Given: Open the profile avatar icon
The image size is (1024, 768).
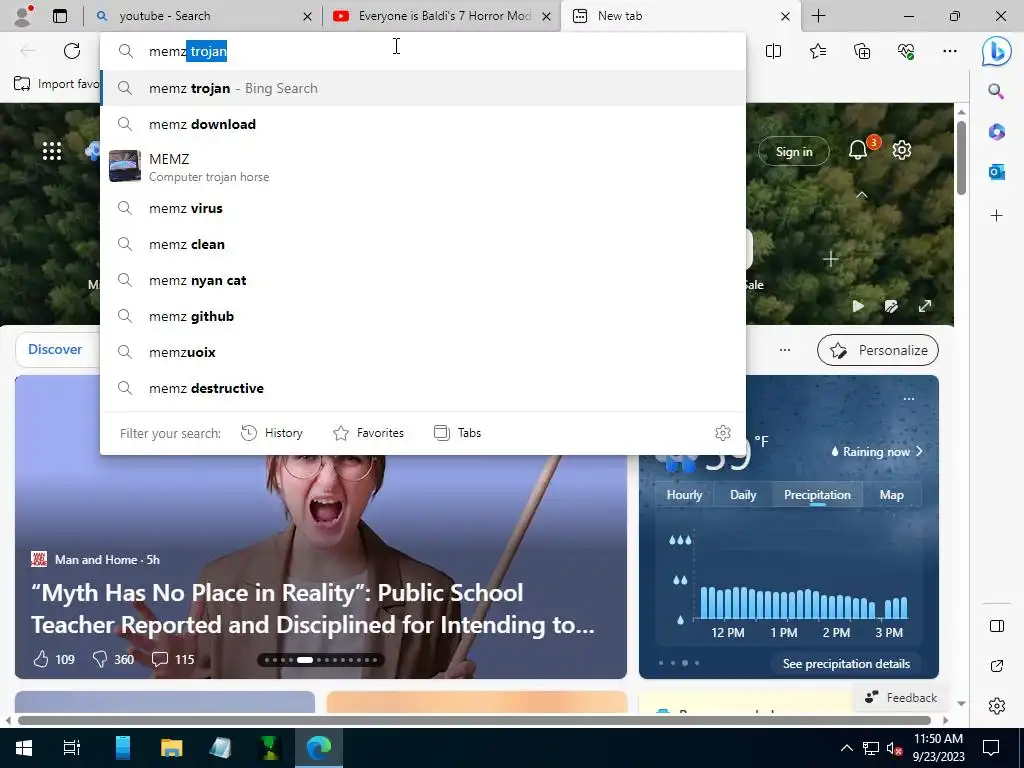Looking at the screenshot, I should click(24, 16).
